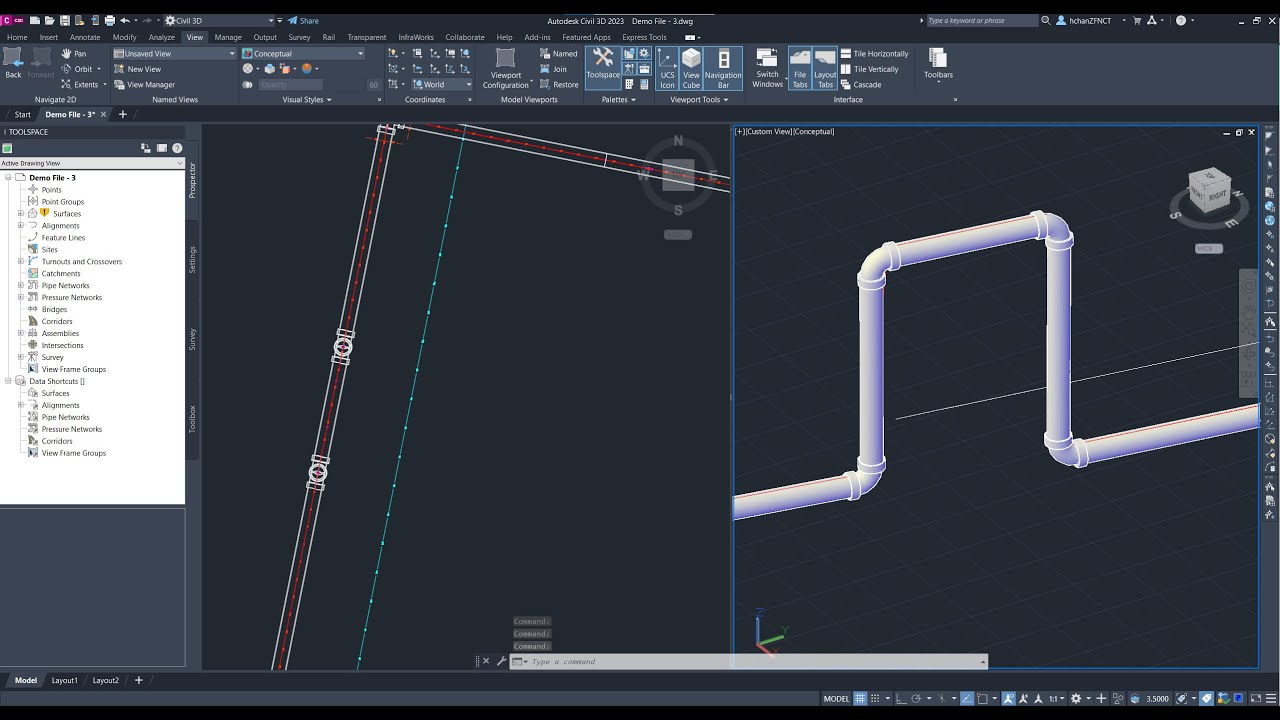Open the Civil 3D workspace dropdown
This screenshot has height=720, width=1280.
pyautogui.click(x=220, y=20)
